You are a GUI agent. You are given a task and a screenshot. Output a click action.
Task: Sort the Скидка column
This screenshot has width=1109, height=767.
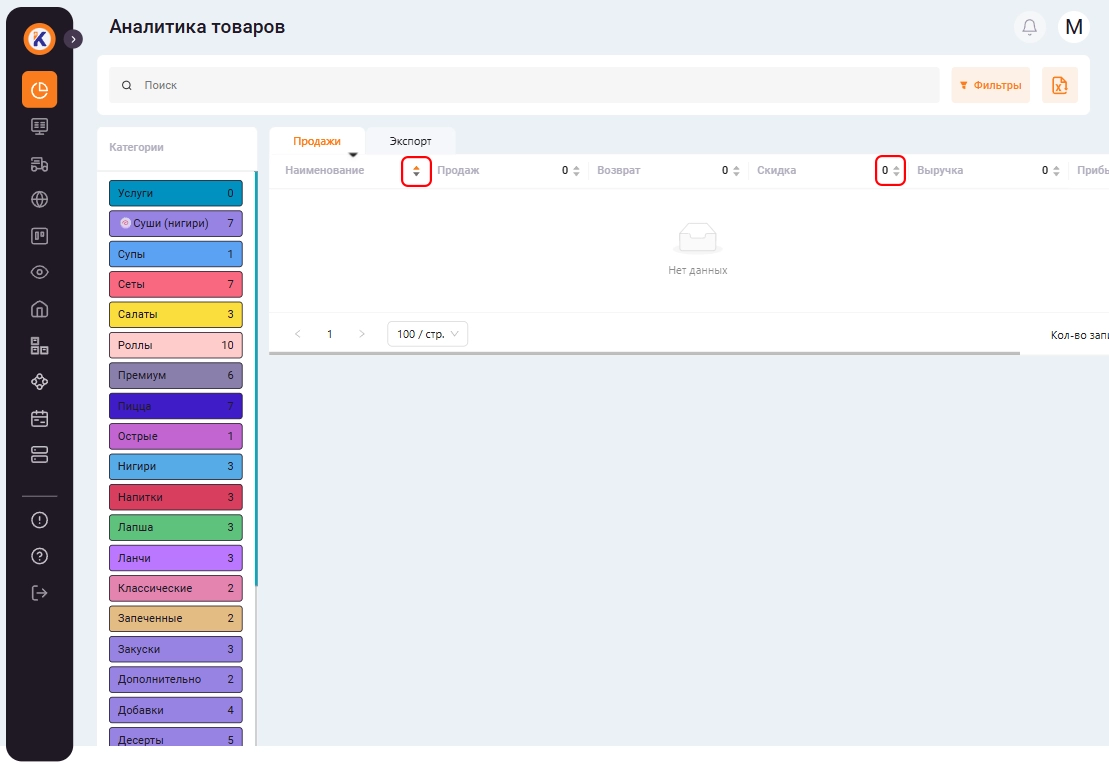(896, 171)
